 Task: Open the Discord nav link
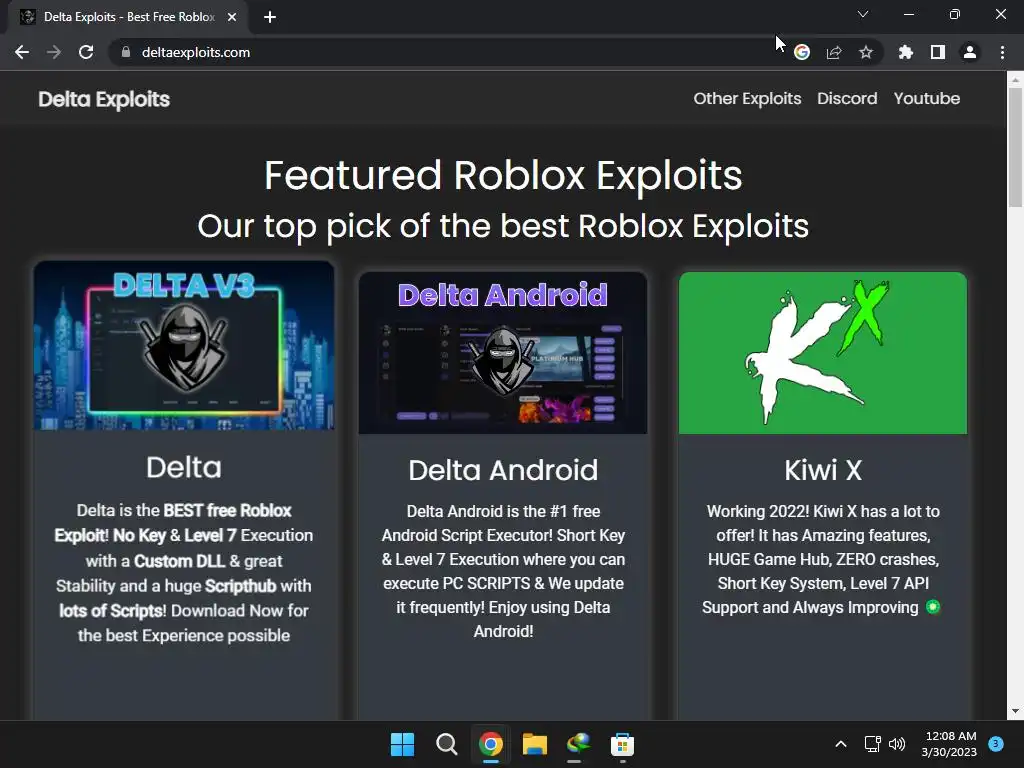click(847, 99)
